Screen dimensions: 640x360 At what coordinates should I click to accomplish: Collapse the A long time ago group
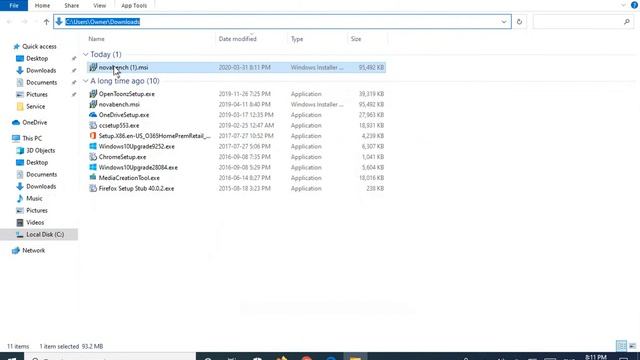85,81
